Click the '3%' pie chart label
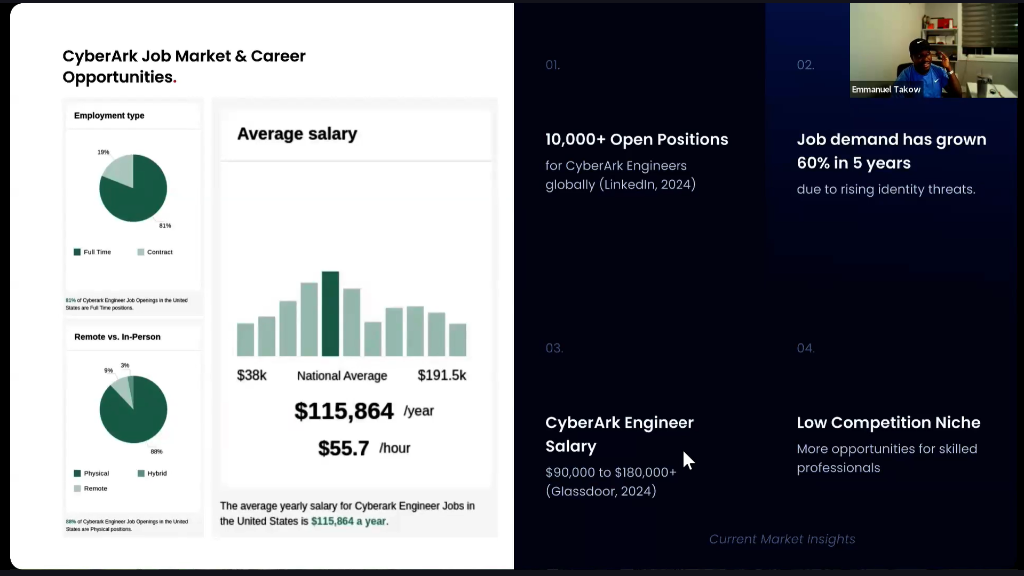Image resolution: width=1024 pixels, height=576 pixels. click(125, 365)
